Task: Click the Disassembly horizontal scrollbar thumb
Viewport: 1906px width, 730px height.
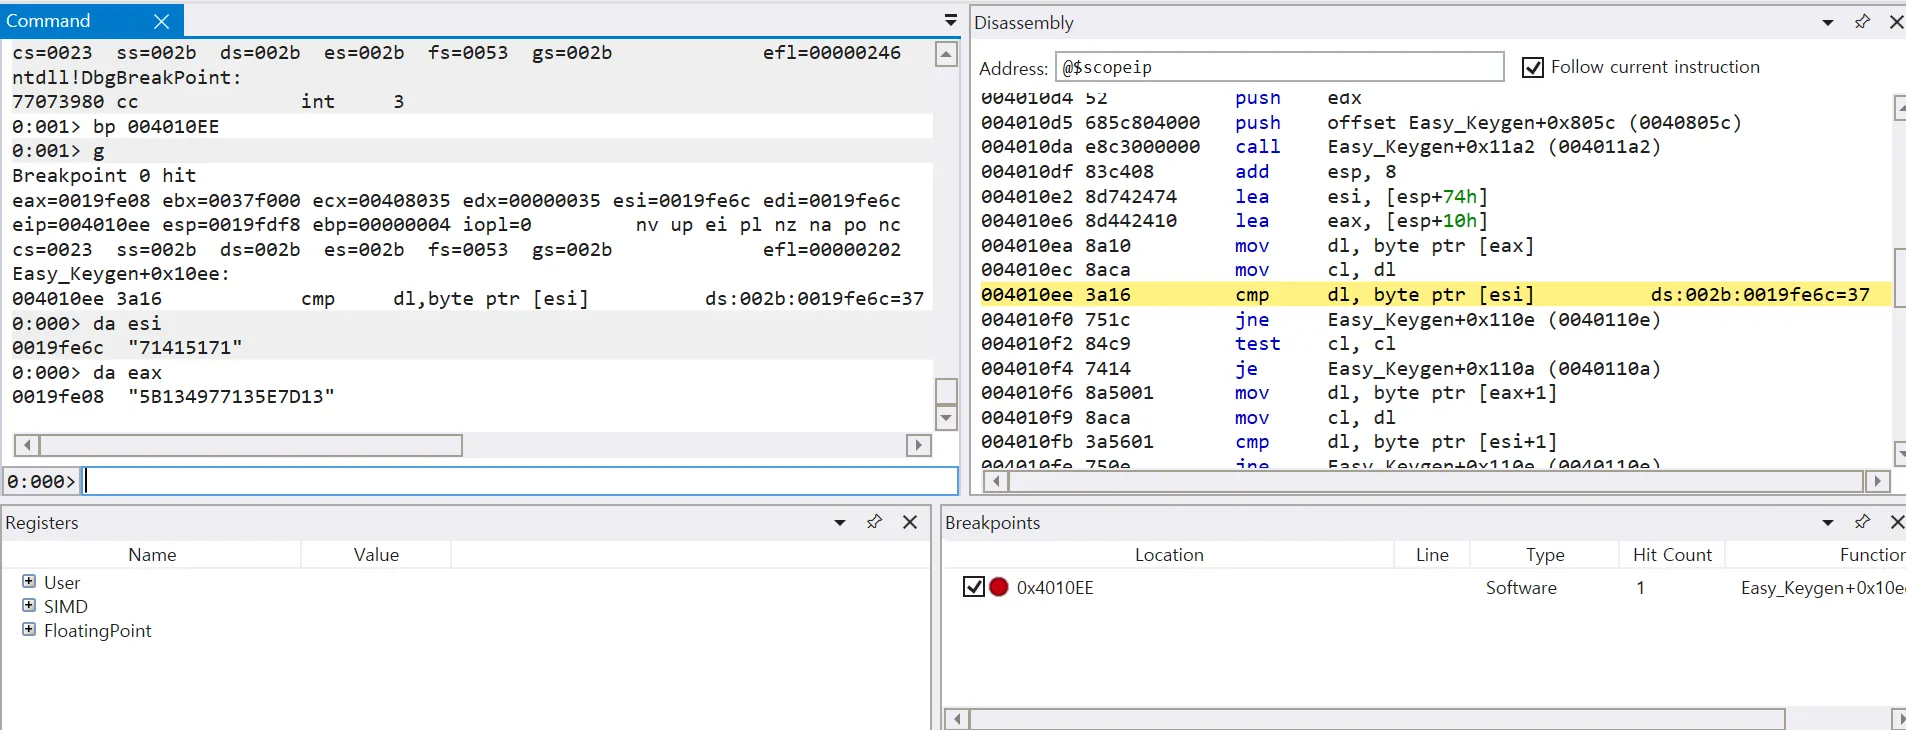Action: (1437, 481)
